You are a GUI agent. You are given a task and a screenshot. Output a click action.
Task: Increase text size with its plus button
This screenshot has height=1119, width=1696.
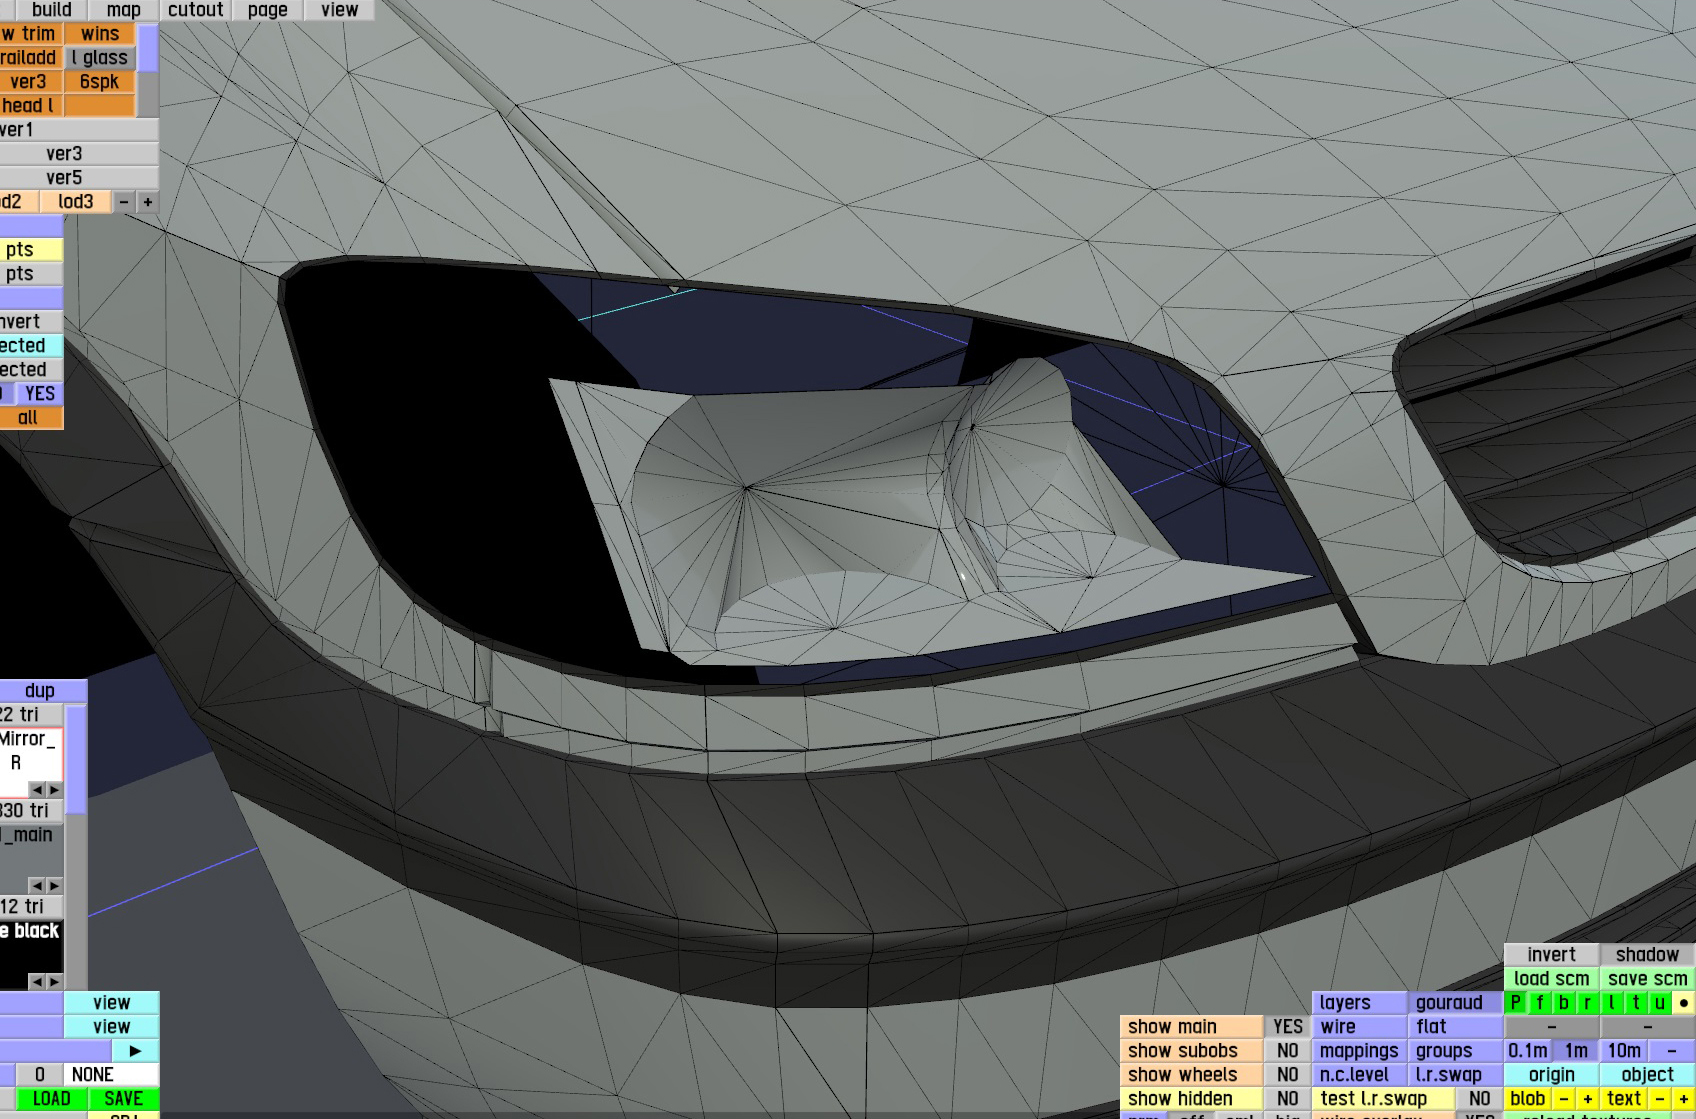pyautogui.click(x=1684, y=1099)
